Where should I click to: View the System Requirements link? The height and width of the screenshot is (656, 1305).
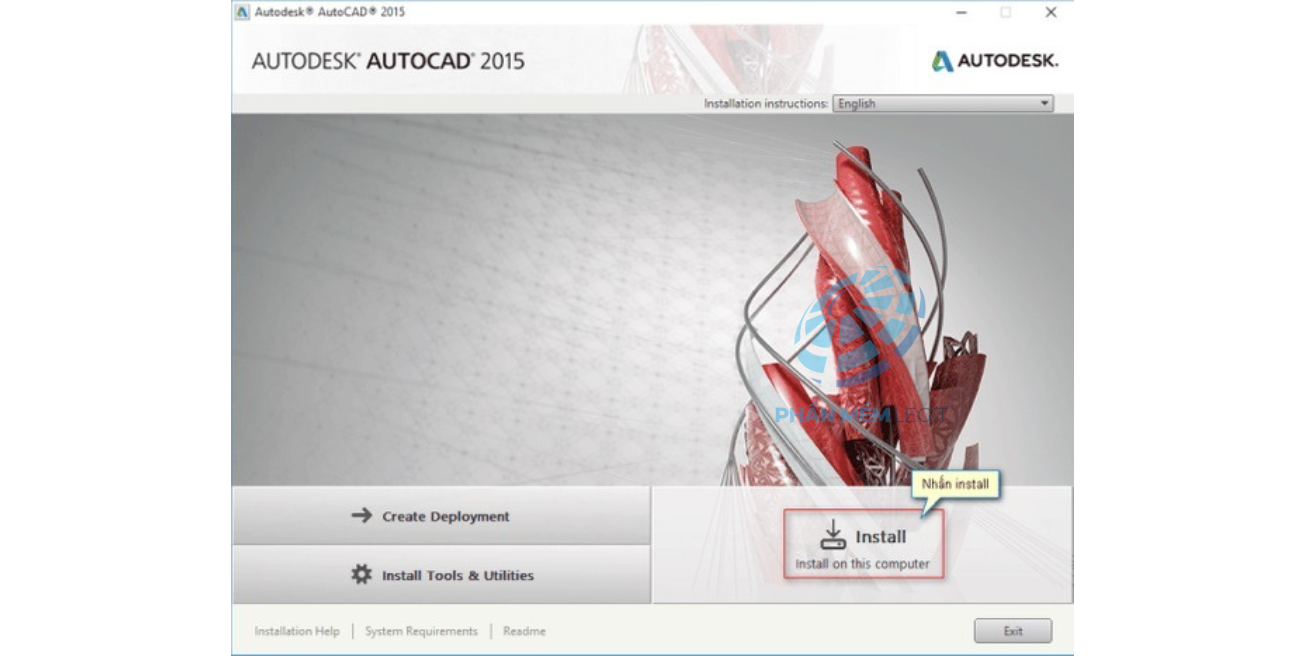click(421, 631)
